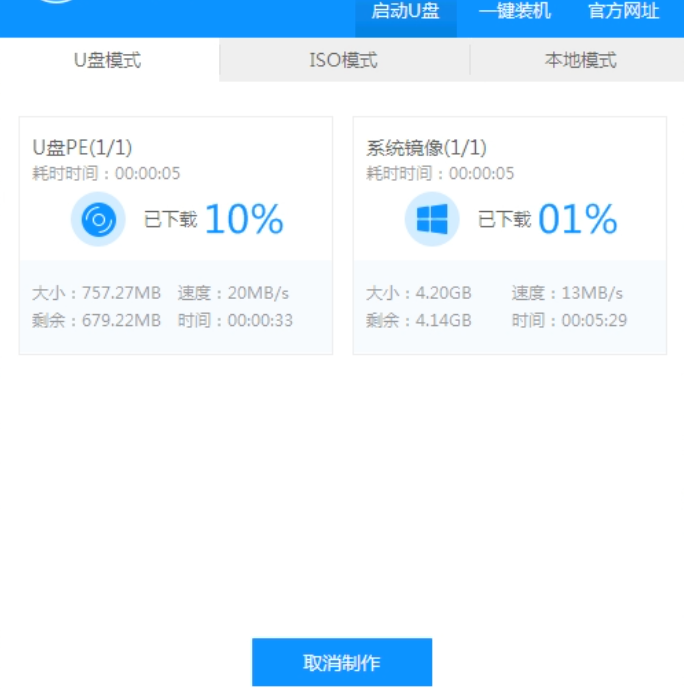Click 速度：20MB/s text
Viewport: 684px width, 690px height.
pos(233,293)
